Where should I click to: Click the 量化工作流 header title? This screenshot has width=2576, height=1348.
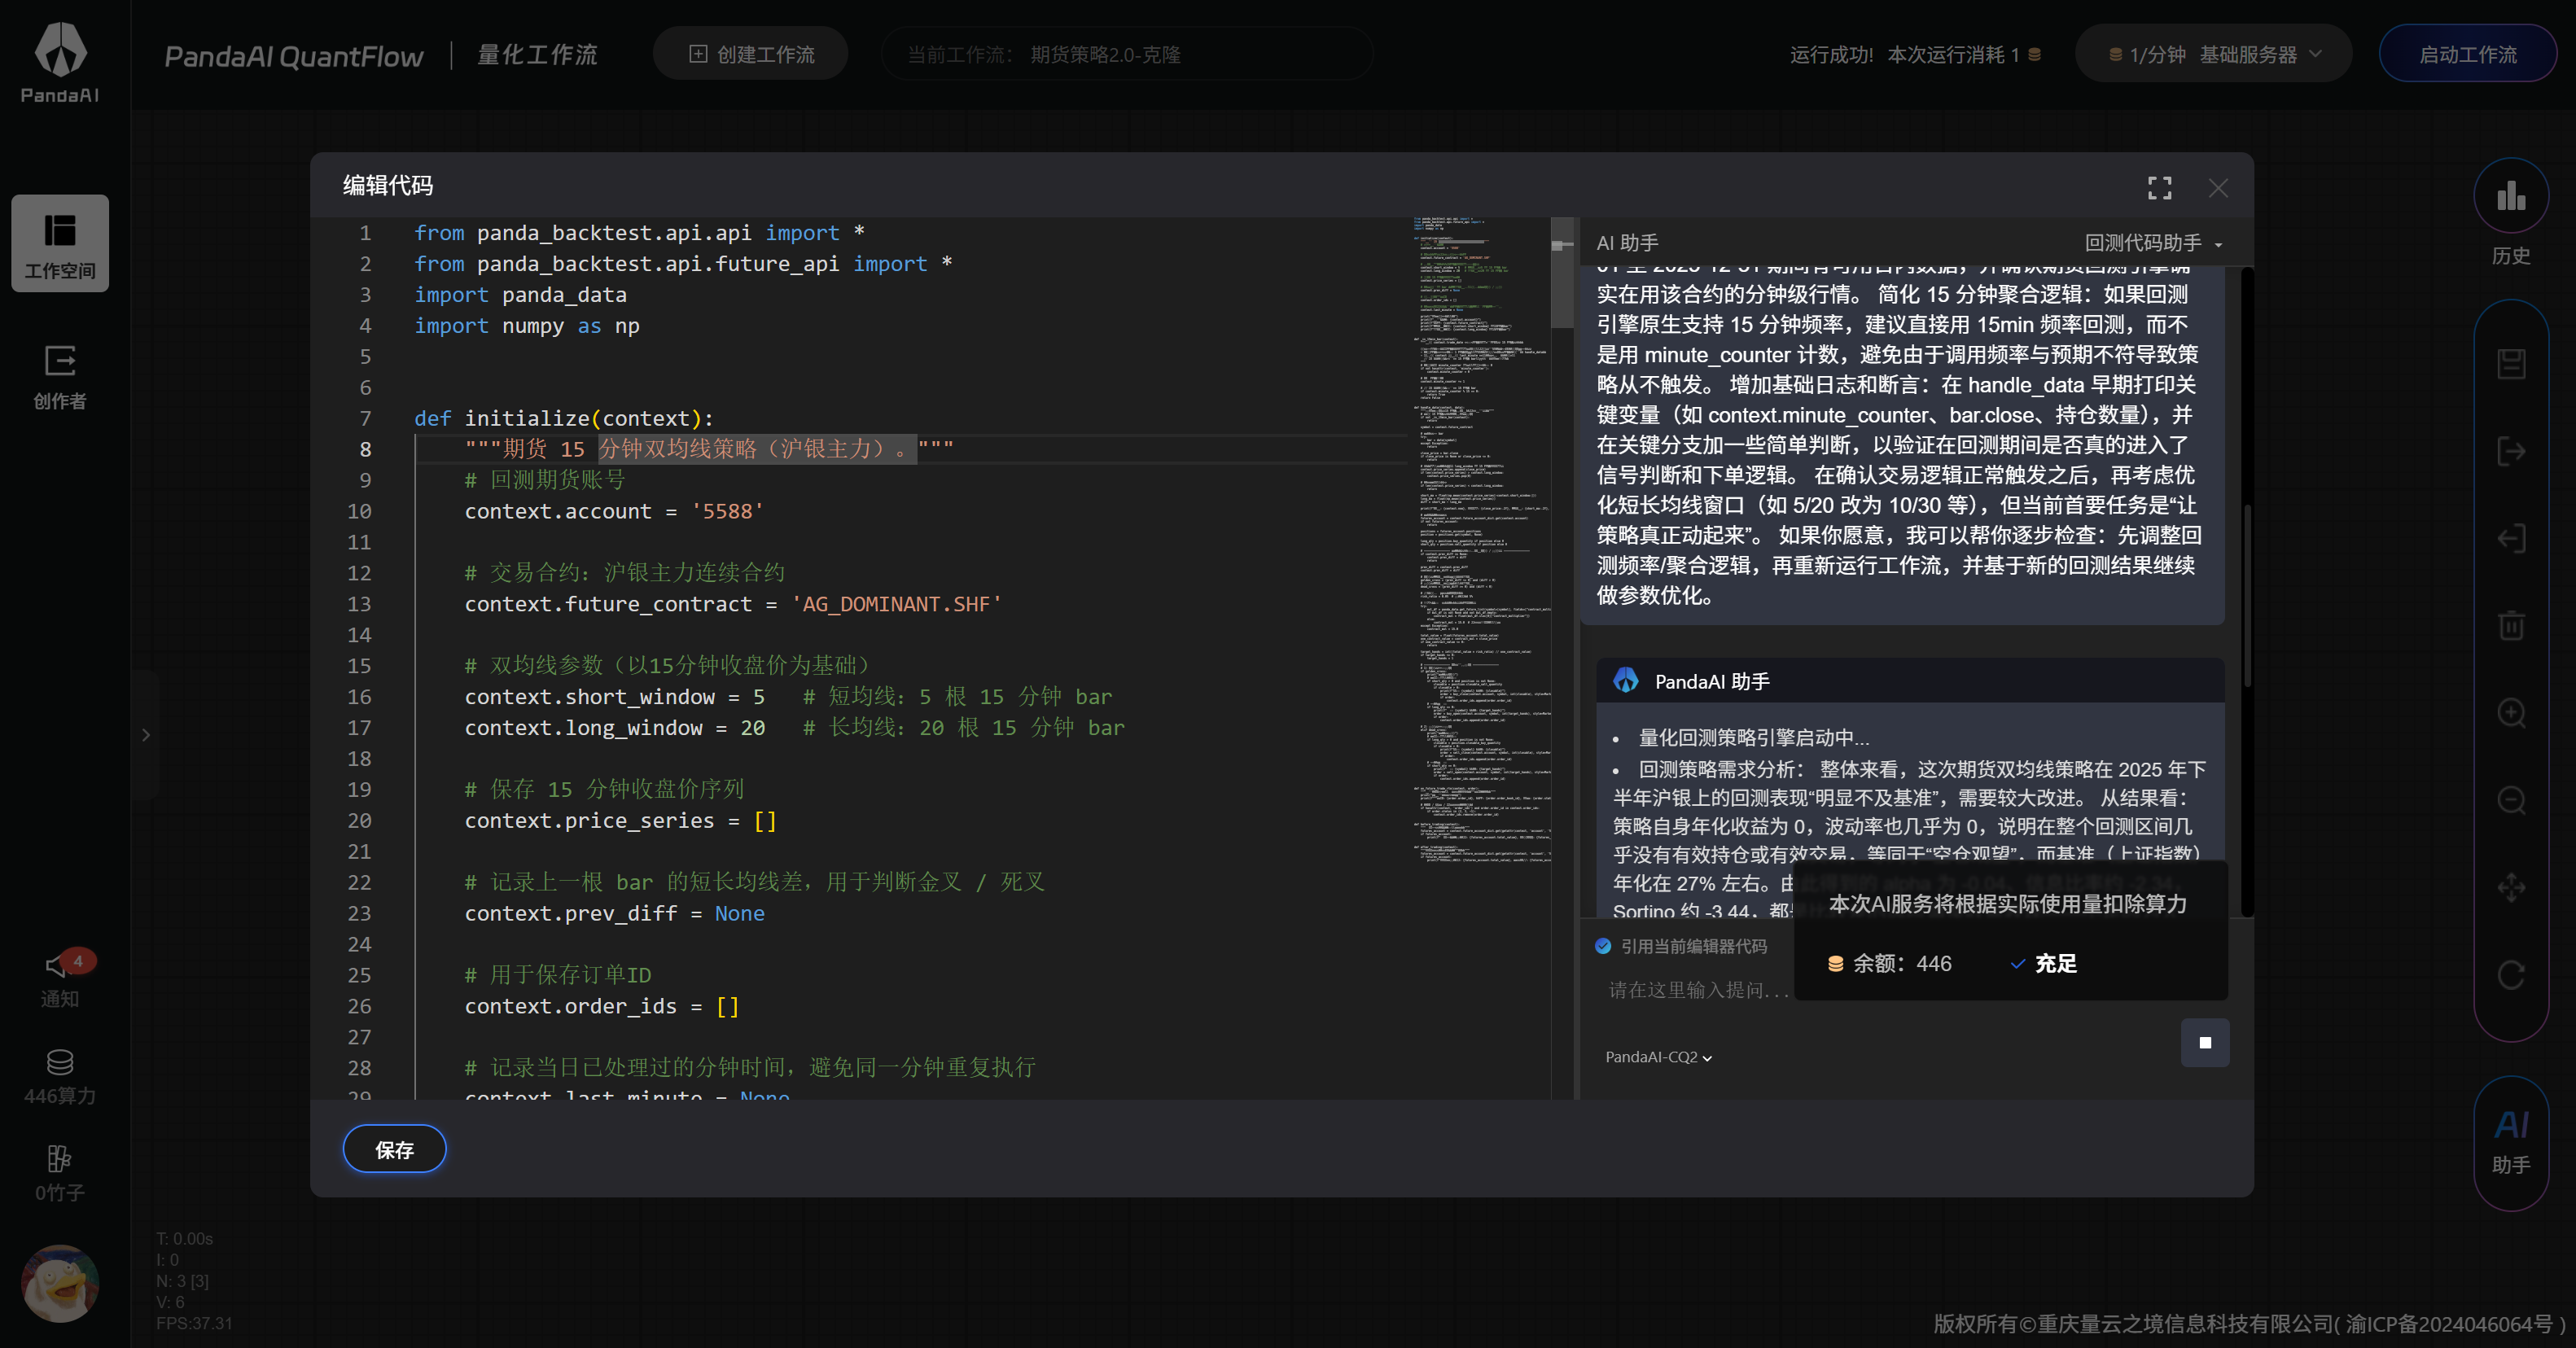point(537,55)
